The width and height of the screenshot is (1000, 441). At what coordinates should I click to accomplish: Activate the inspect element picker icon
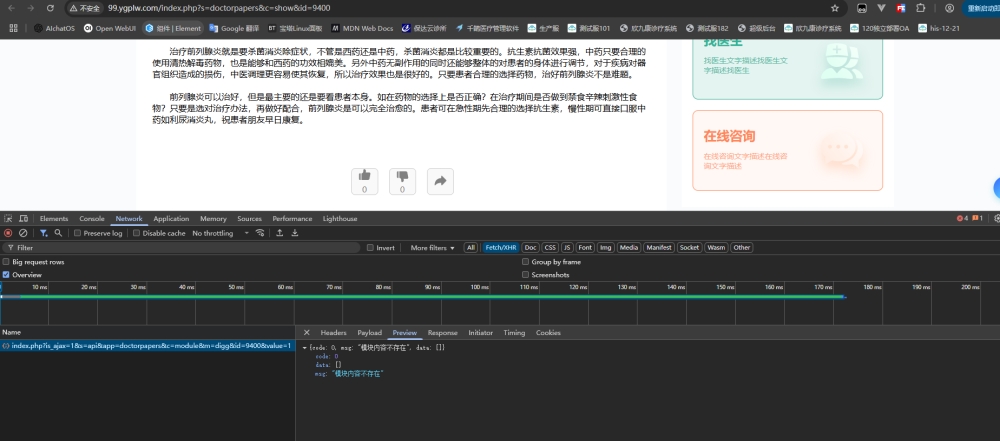[x=8, y=218]
